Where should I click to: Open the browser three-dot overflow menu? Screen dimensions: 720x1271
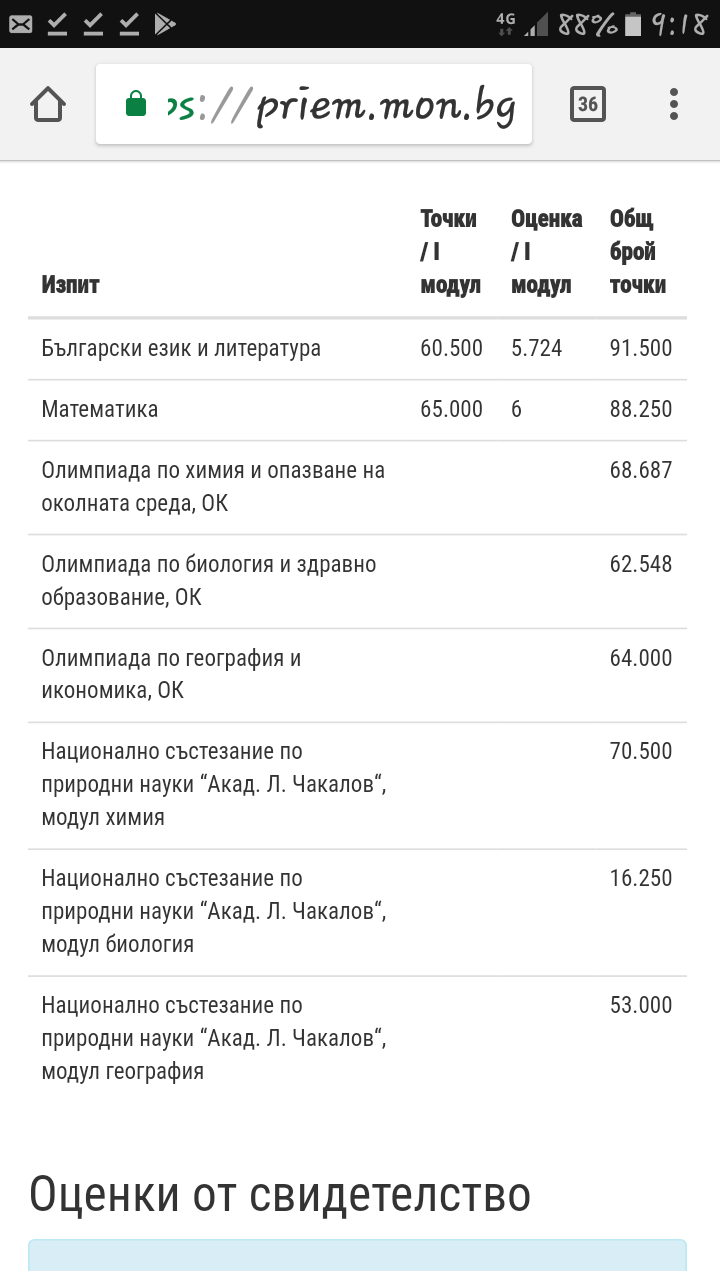point(674,104)
